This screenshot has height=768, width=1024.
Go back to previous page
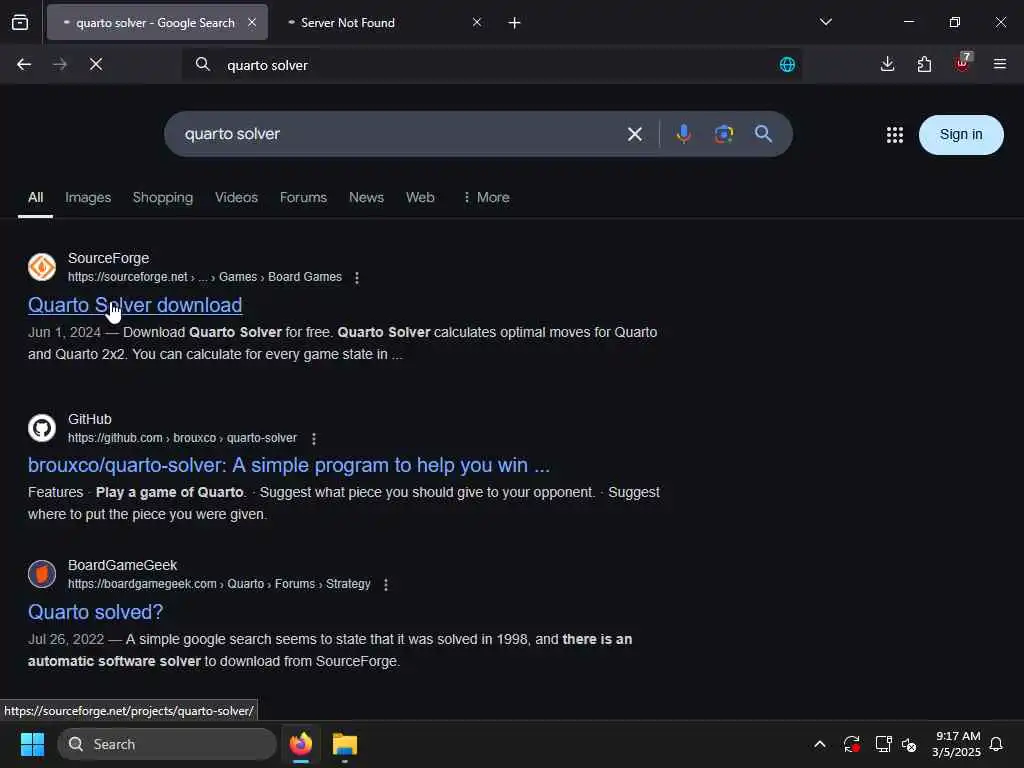(24, 64)
